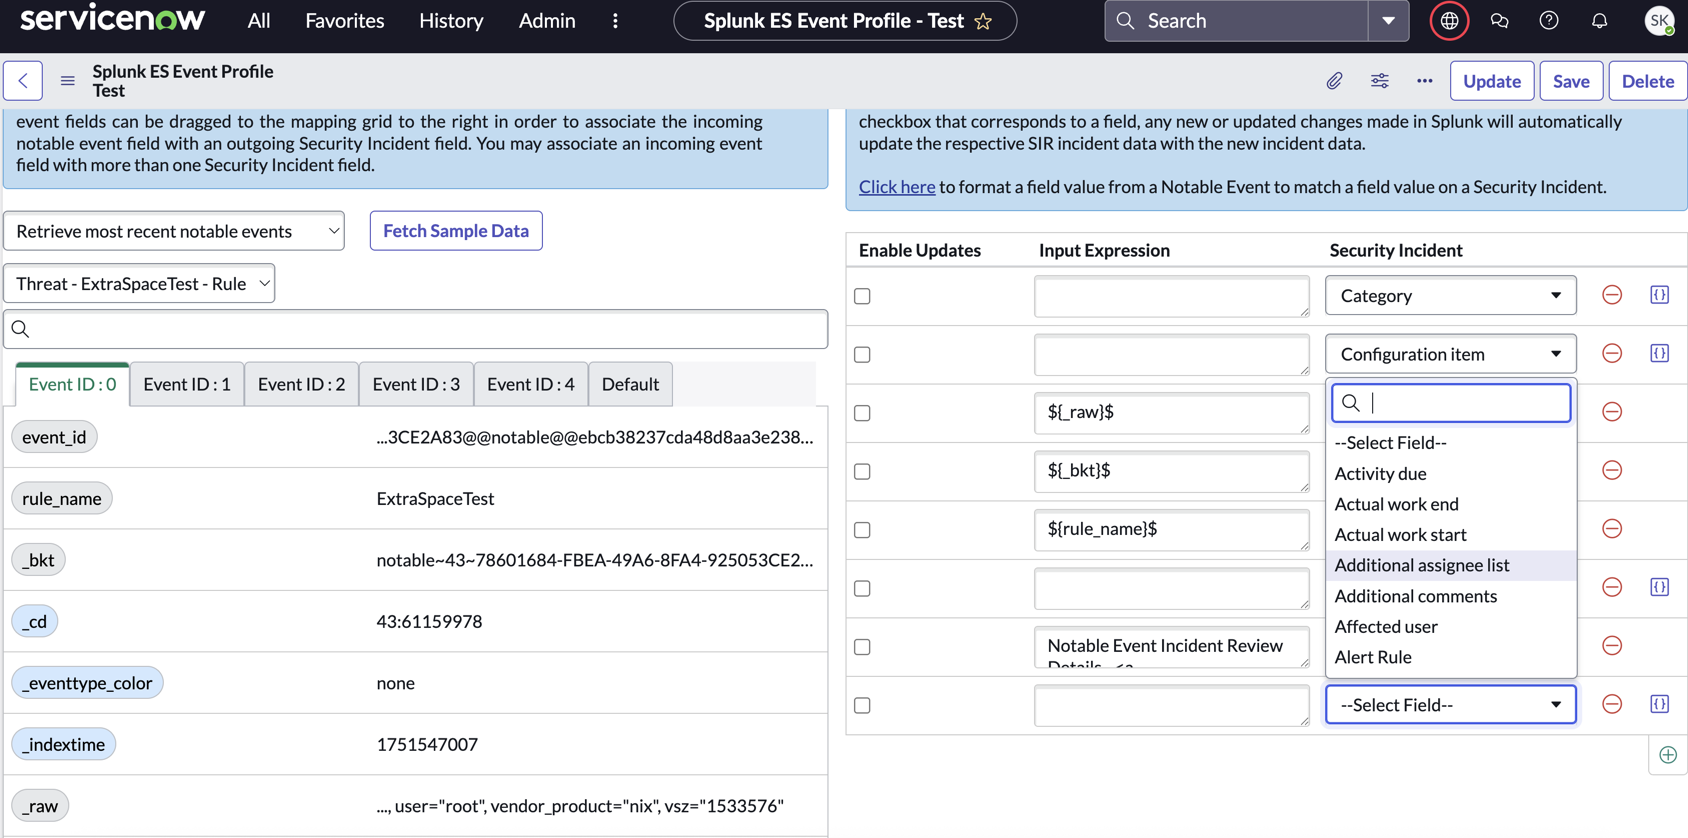Open the notifications bell
The height and width of the screenshot is (838, 1688).
(x=1599, y=21)
